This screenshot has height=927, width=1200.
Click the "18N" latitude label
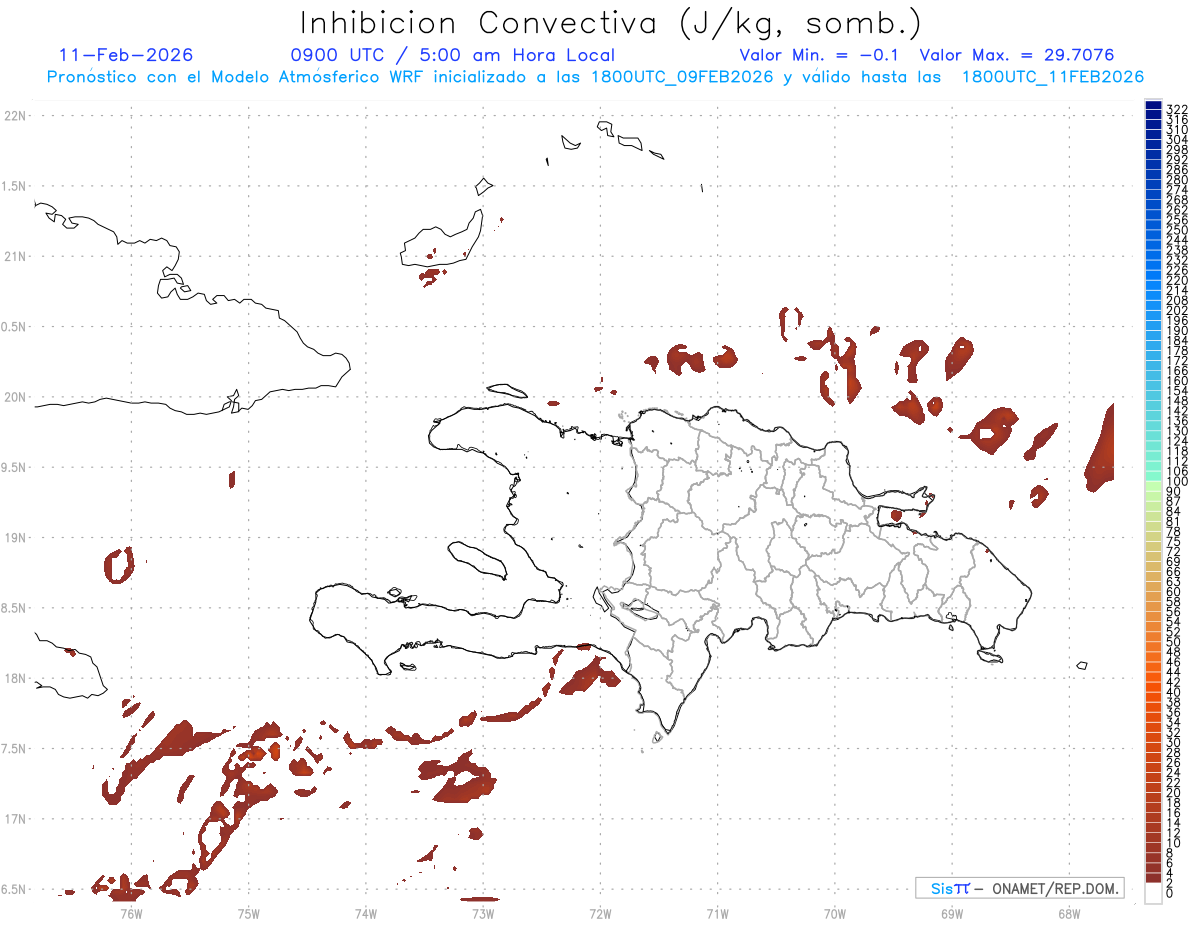[15, 678]
